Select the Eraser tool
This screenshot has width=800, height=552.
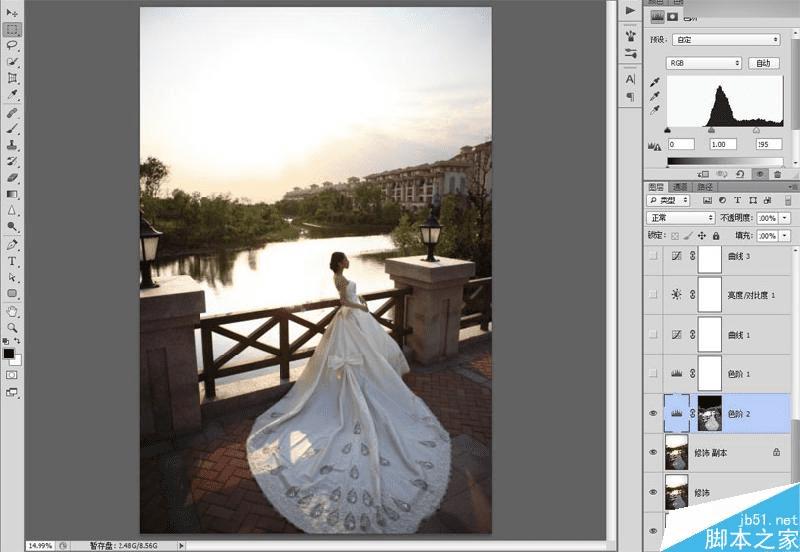[x=12, y=178]
